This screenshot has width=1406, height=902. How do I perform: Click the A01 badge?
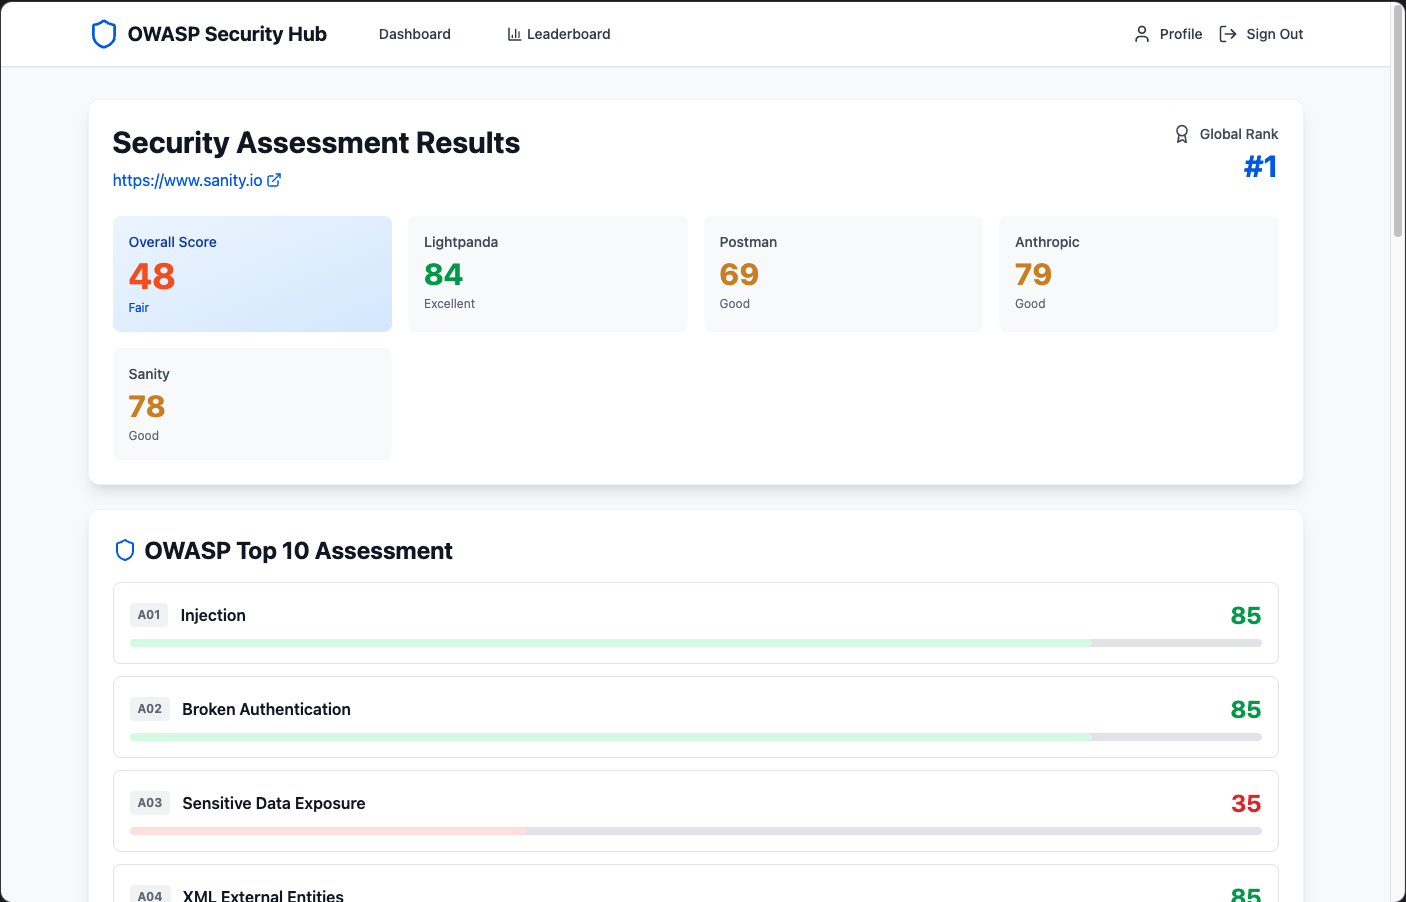point(149,615)
